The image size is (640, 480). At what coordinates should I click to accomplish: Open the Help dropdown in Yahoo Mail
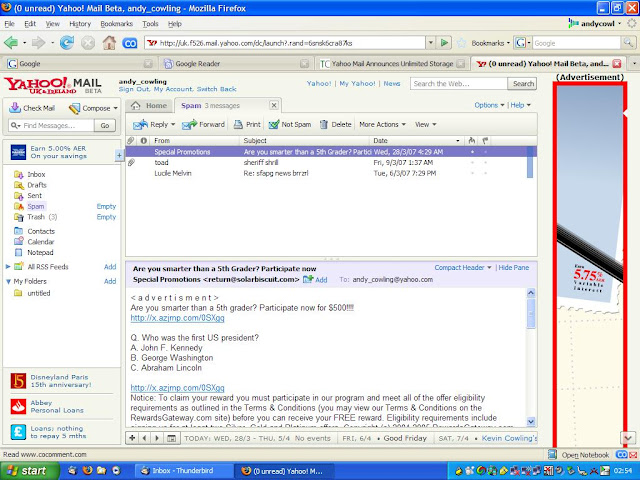click(x=520, y=105)
